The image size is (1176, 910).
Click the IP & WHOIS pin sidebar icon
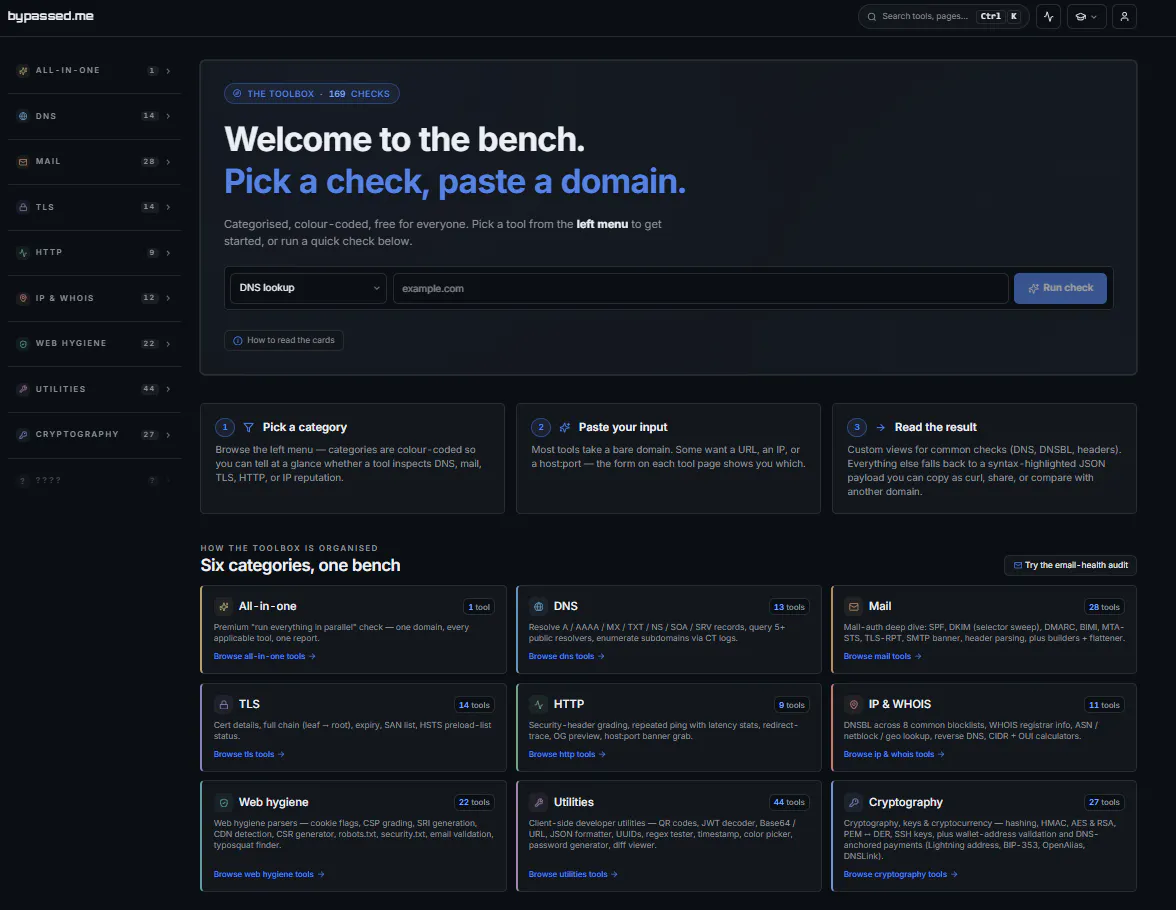pyautogui.click(x=23, y=298)
